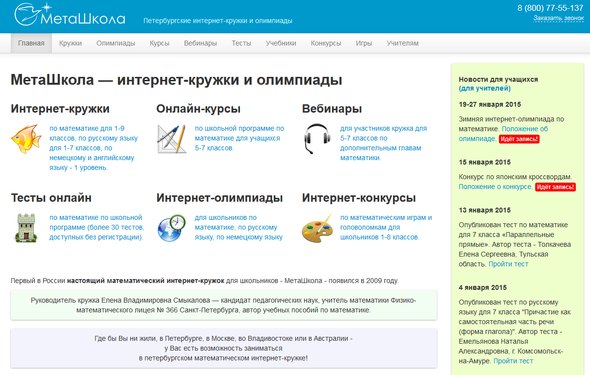Screen dimensions: 590x375
Task: Select the Главная tab
Action: tap(31, 43)
